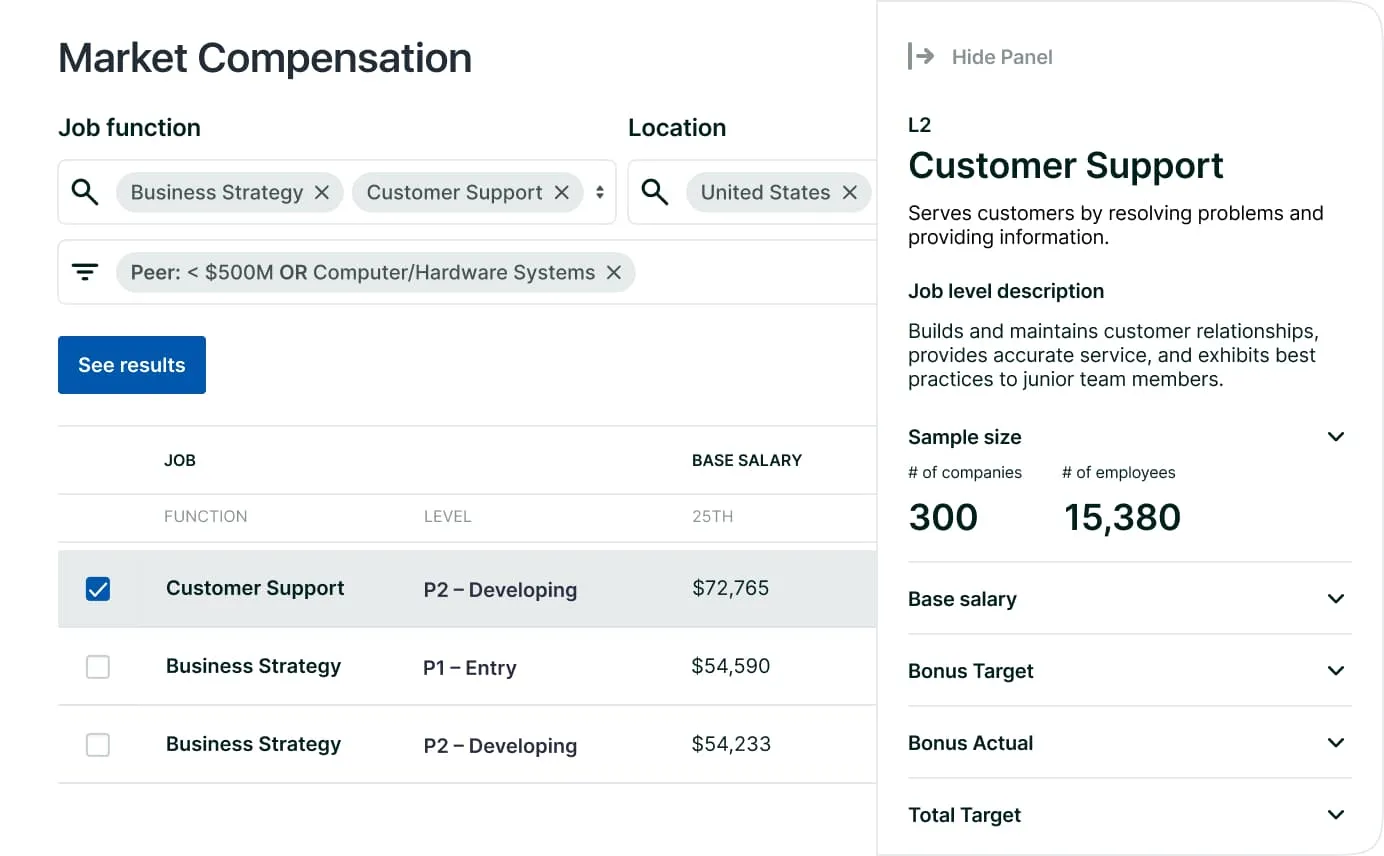Remove the Customer Support job function chip

tap(562, 192)
